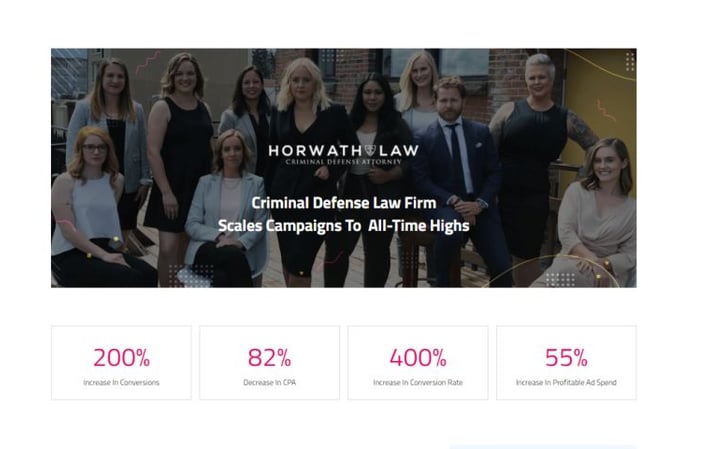The width and height of the screenshot is (709, 449).
Task: Select the 200% stat figure
Action: (x=121, y=358)
